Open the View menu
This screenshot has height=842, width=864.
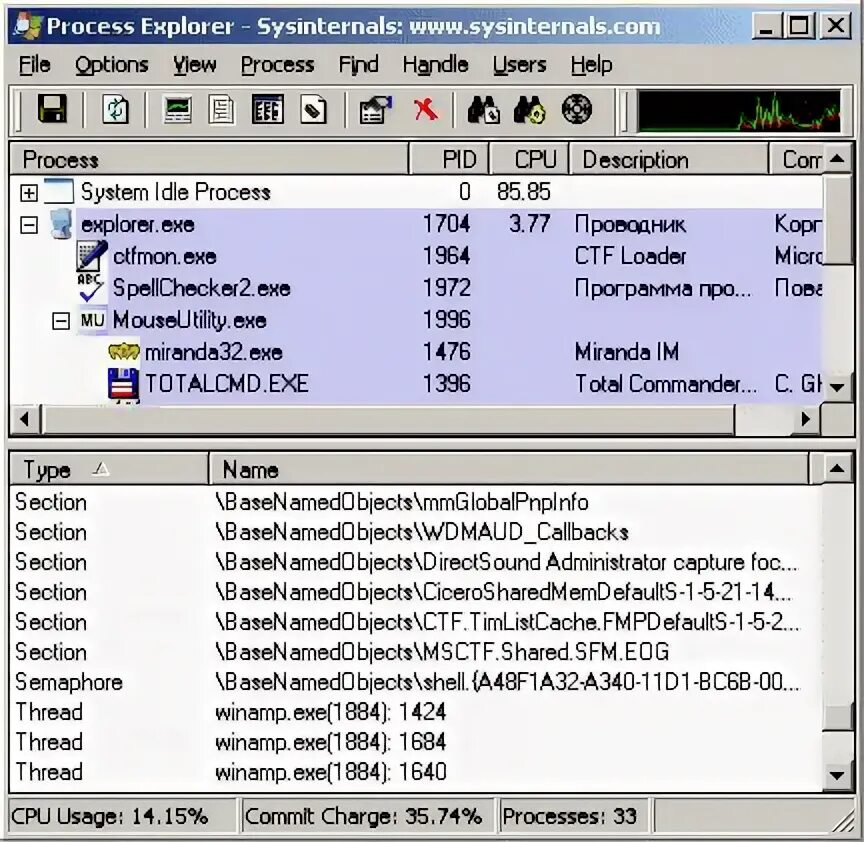click(195, 65)
